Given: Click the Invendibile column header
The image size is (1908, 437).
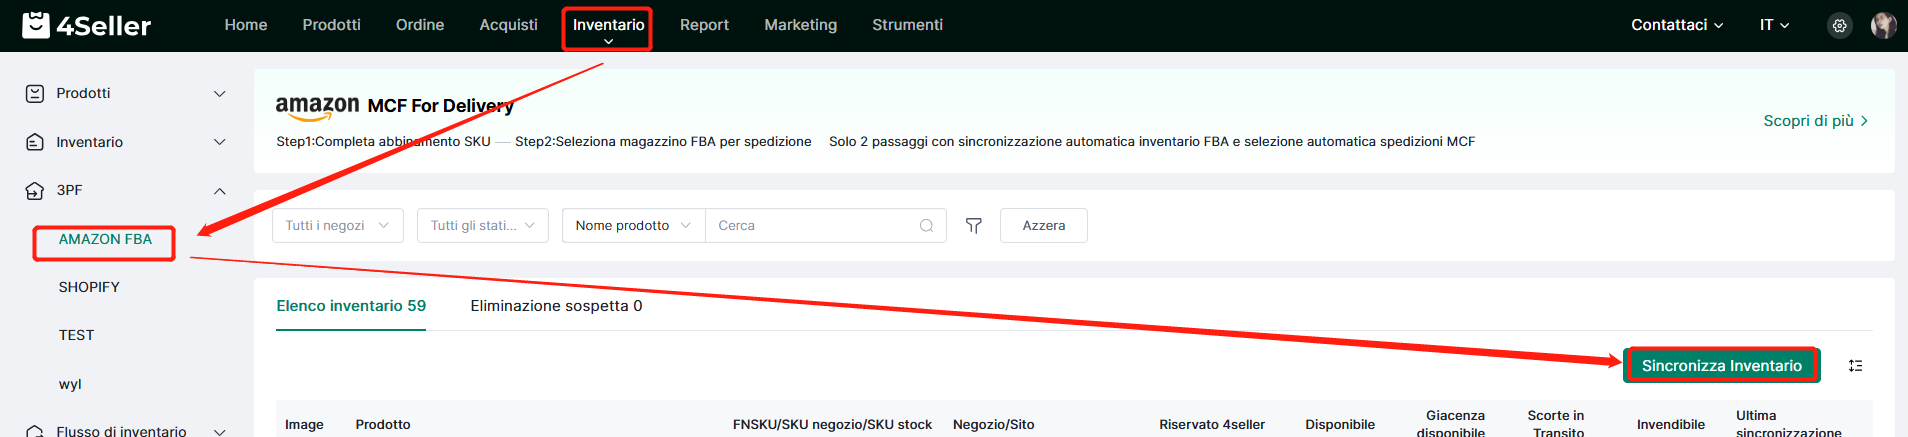Looking at the screenshot, I should (x=1671, y=425).
